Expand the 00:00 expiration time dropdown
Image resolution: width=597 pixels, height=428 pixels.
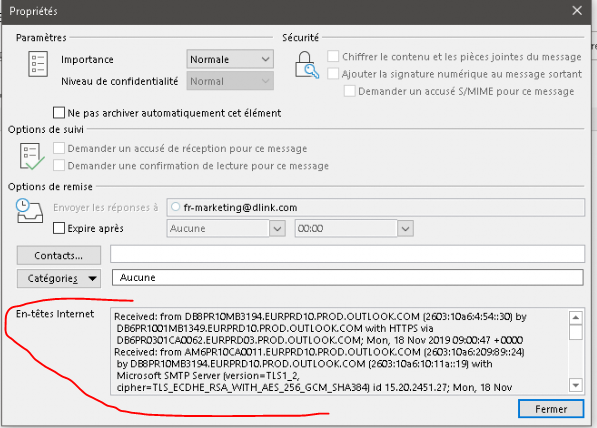click(405, 228)
